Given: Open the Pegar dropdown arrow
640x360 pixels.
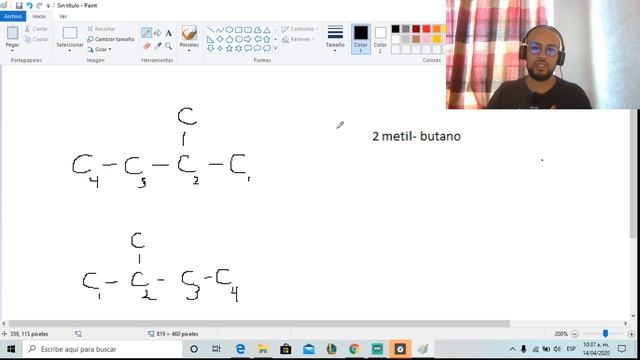Looking at the screenshot, I should [x=12, y=50].
